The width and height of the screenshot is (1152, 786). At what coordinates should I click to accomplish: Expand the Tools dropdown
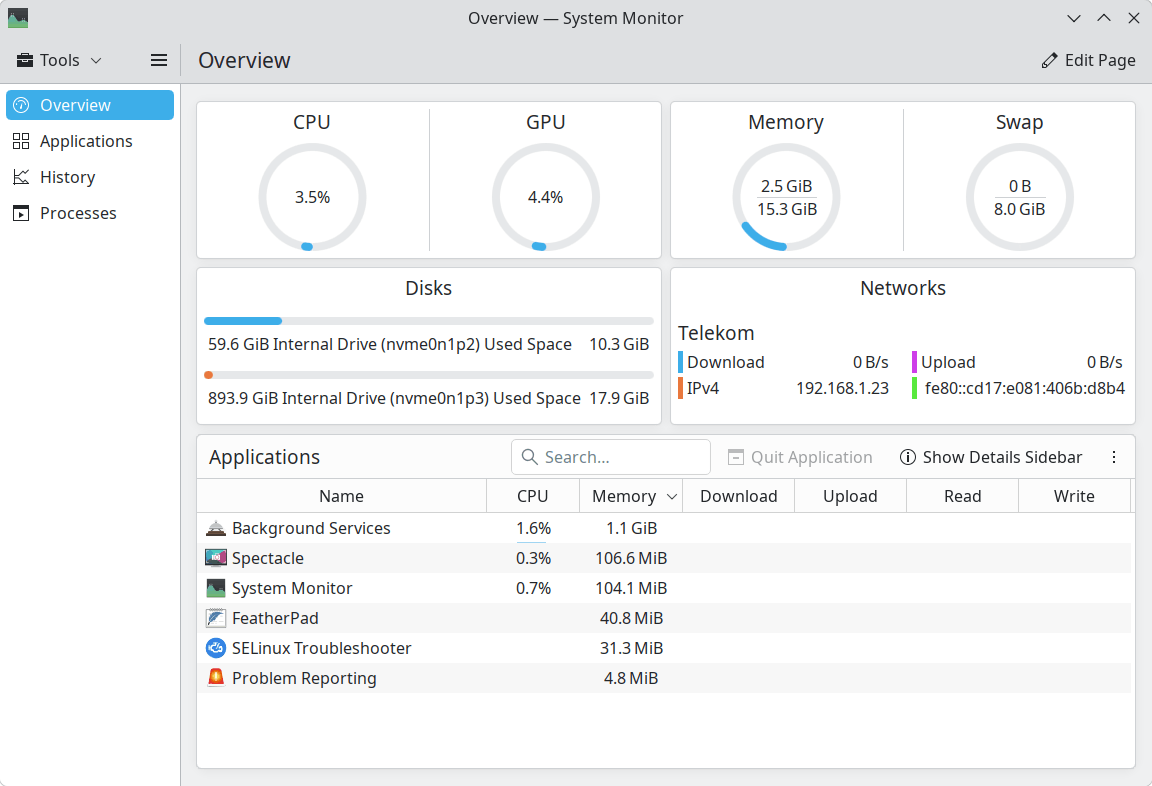coord(60,60)
